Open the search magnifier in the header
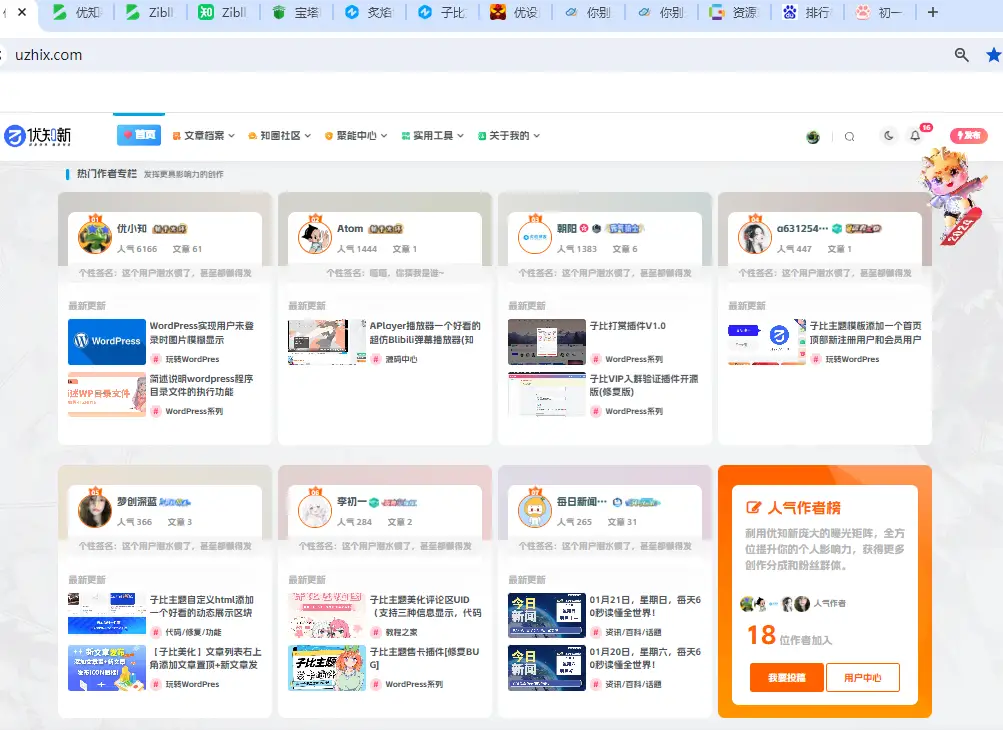The width and height of the screenshot is (1003, 730). 849,135
